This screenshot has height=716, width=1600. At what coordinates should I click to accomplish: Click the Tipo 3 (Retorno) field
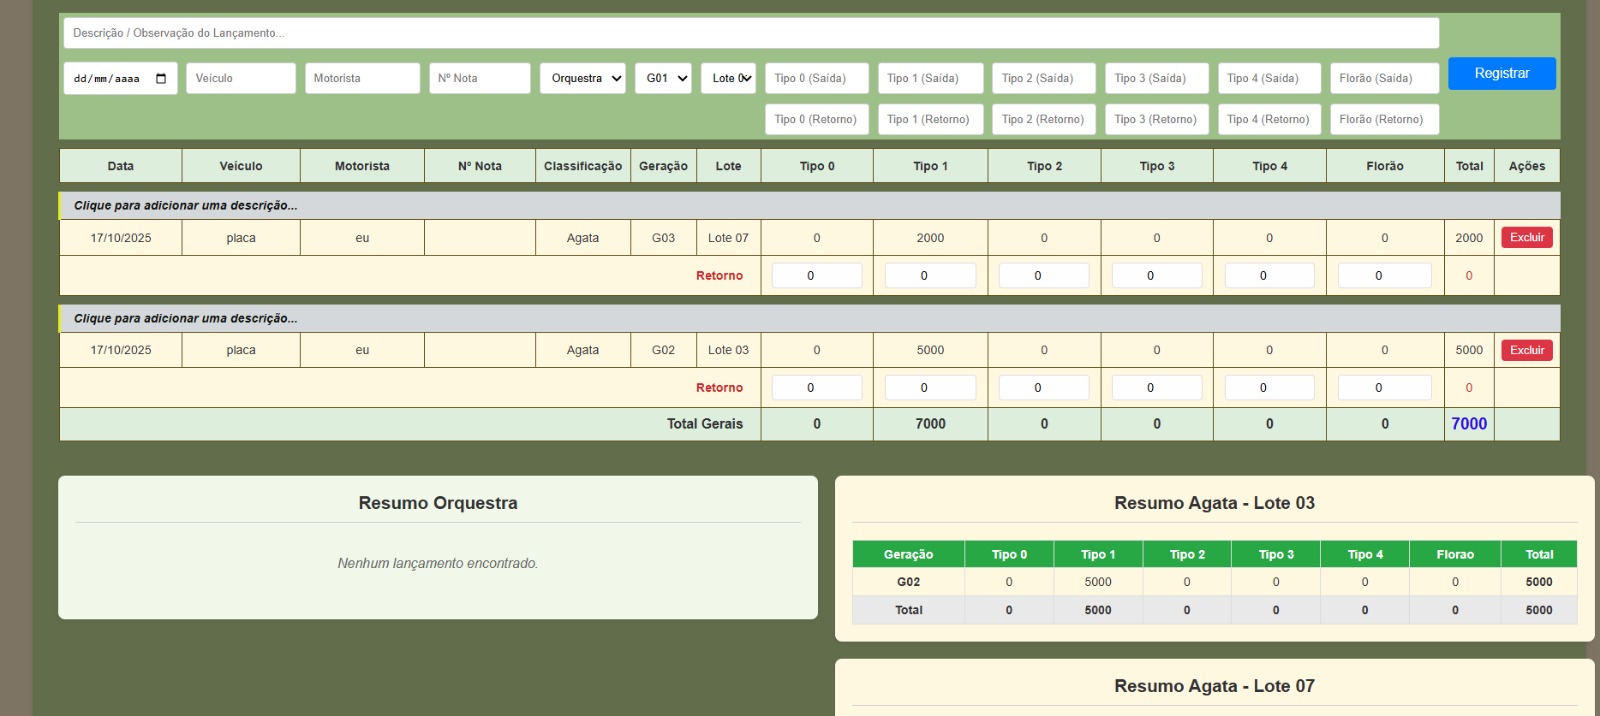click(1157, 119)
